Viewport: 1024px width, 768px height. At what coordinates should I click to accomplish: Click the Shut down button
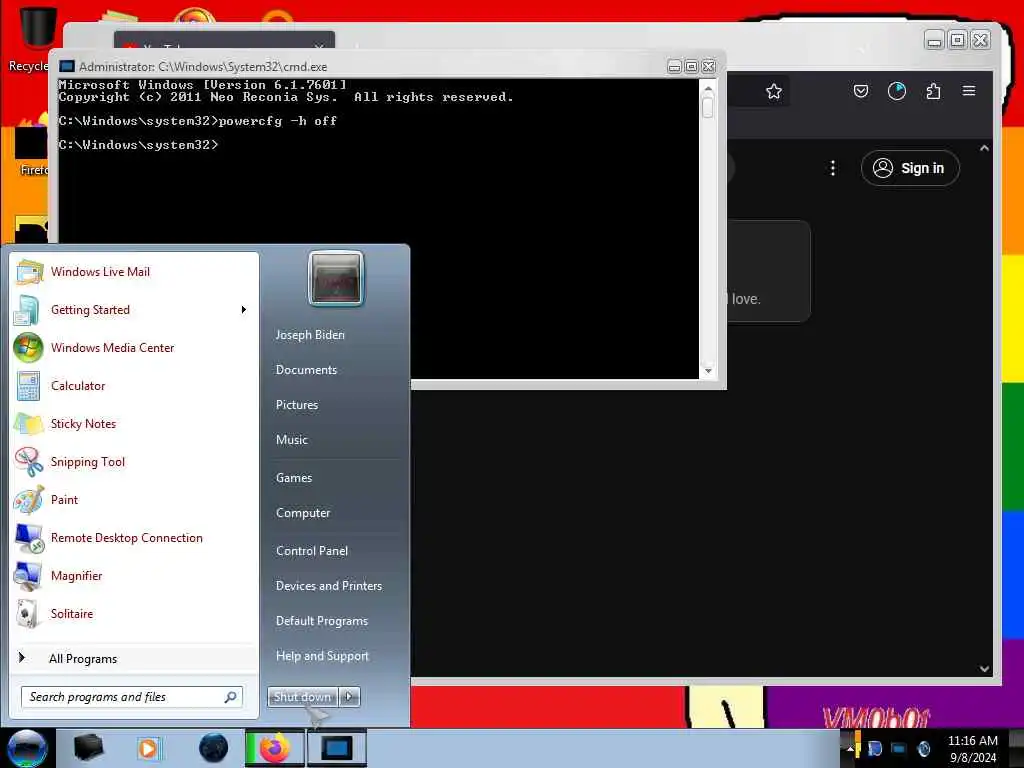(x=302, y=697)
